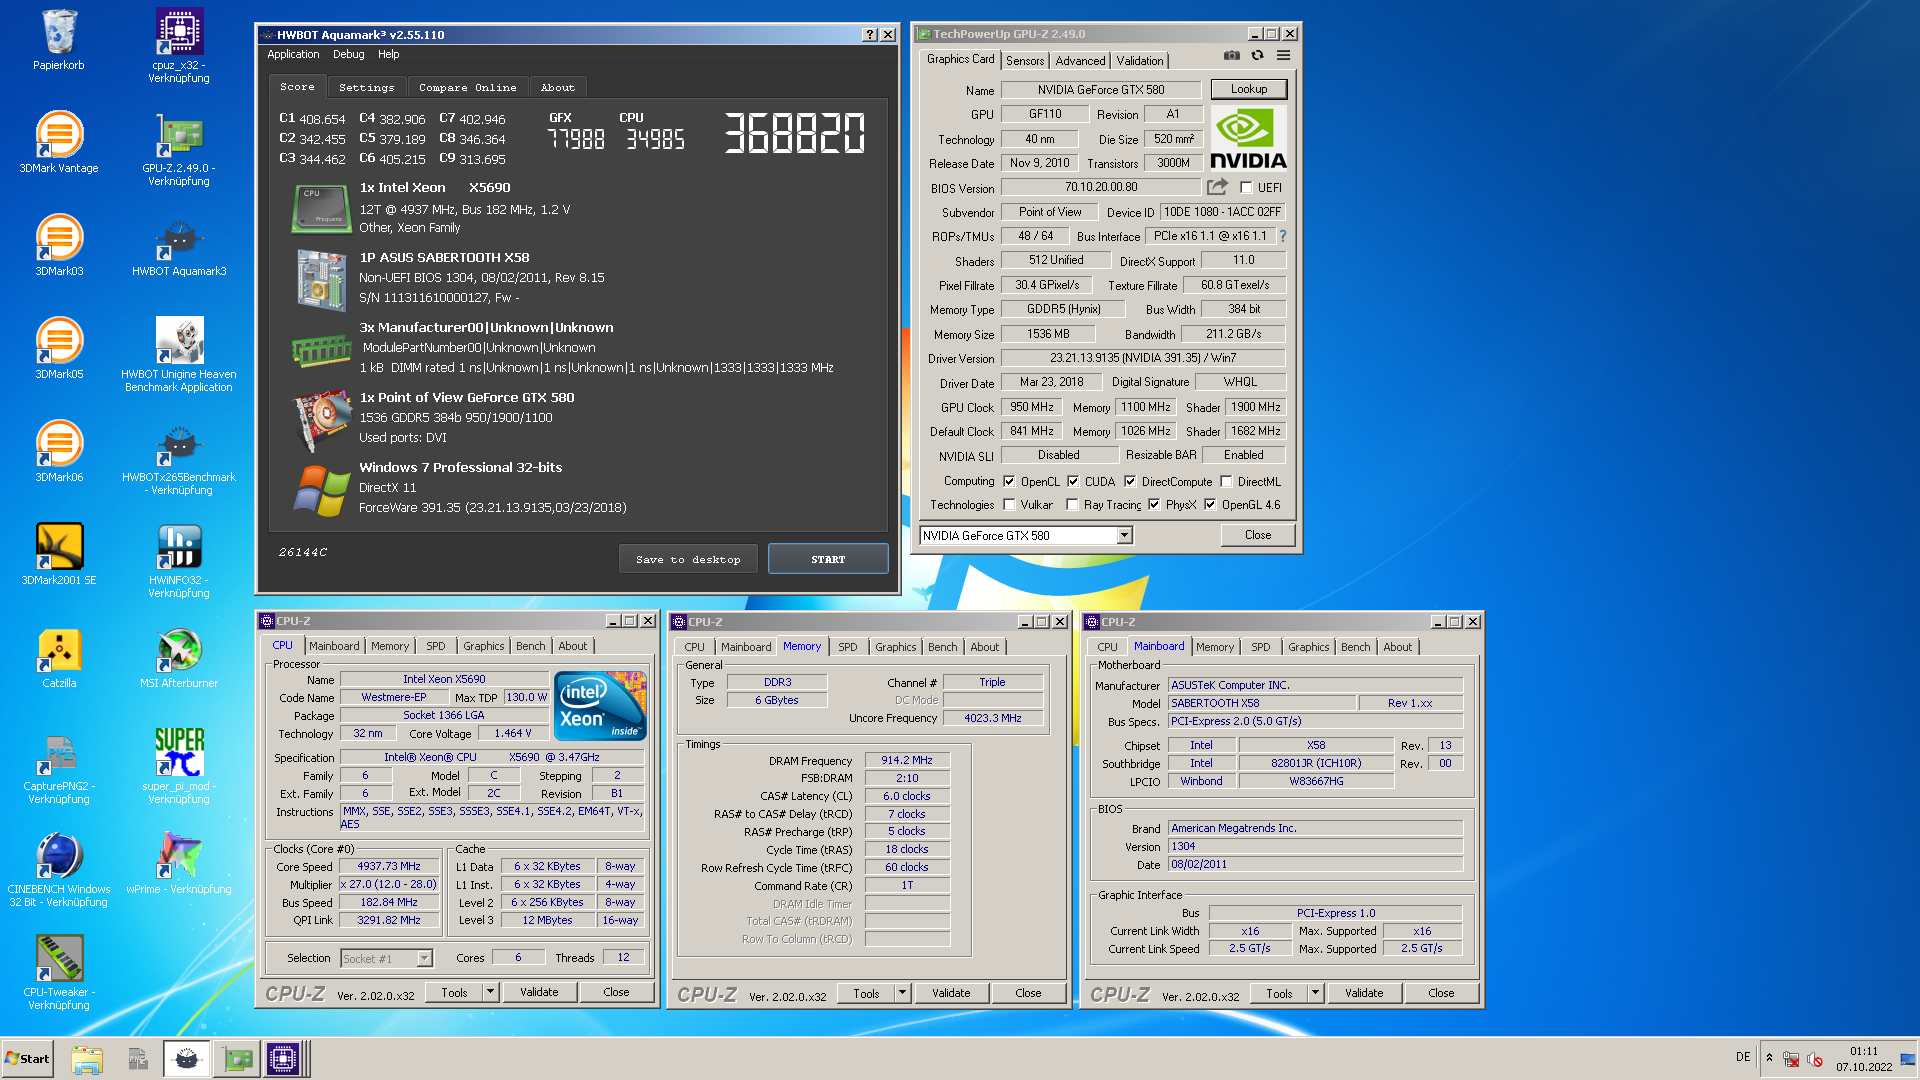1920x1080 pixels.
Task: Switch to Settings tab in Aquamark
Action: 366,87
